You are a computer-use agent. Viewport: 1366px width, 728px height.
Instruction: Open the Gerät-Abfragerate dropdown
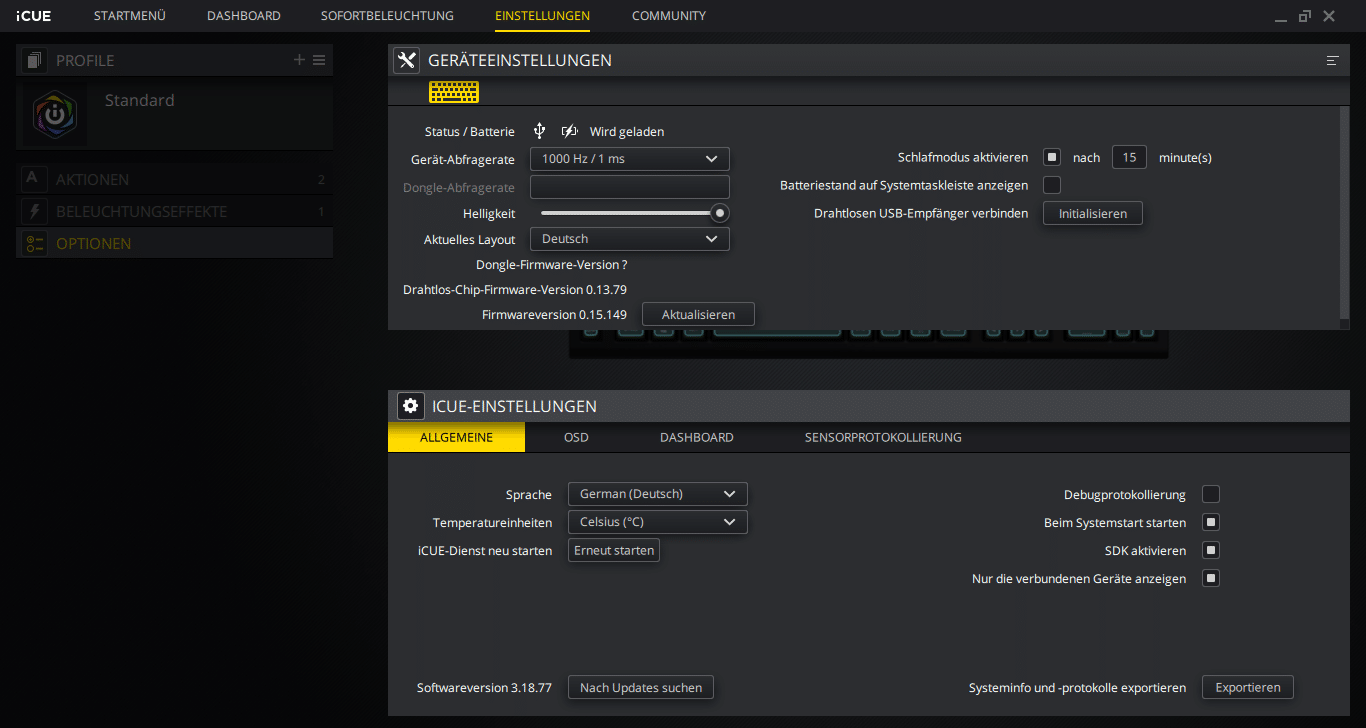[629, 159]
